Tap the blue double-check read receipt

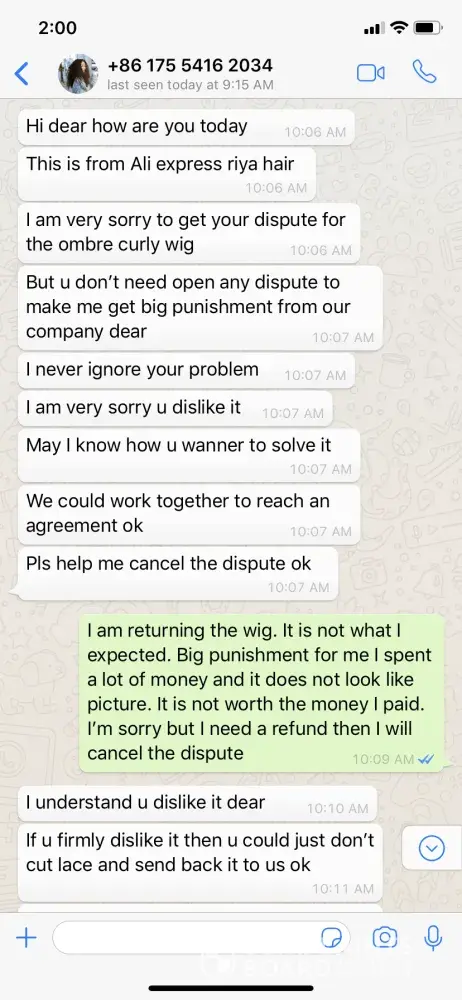pyautogui.click(x=426, y=759)
